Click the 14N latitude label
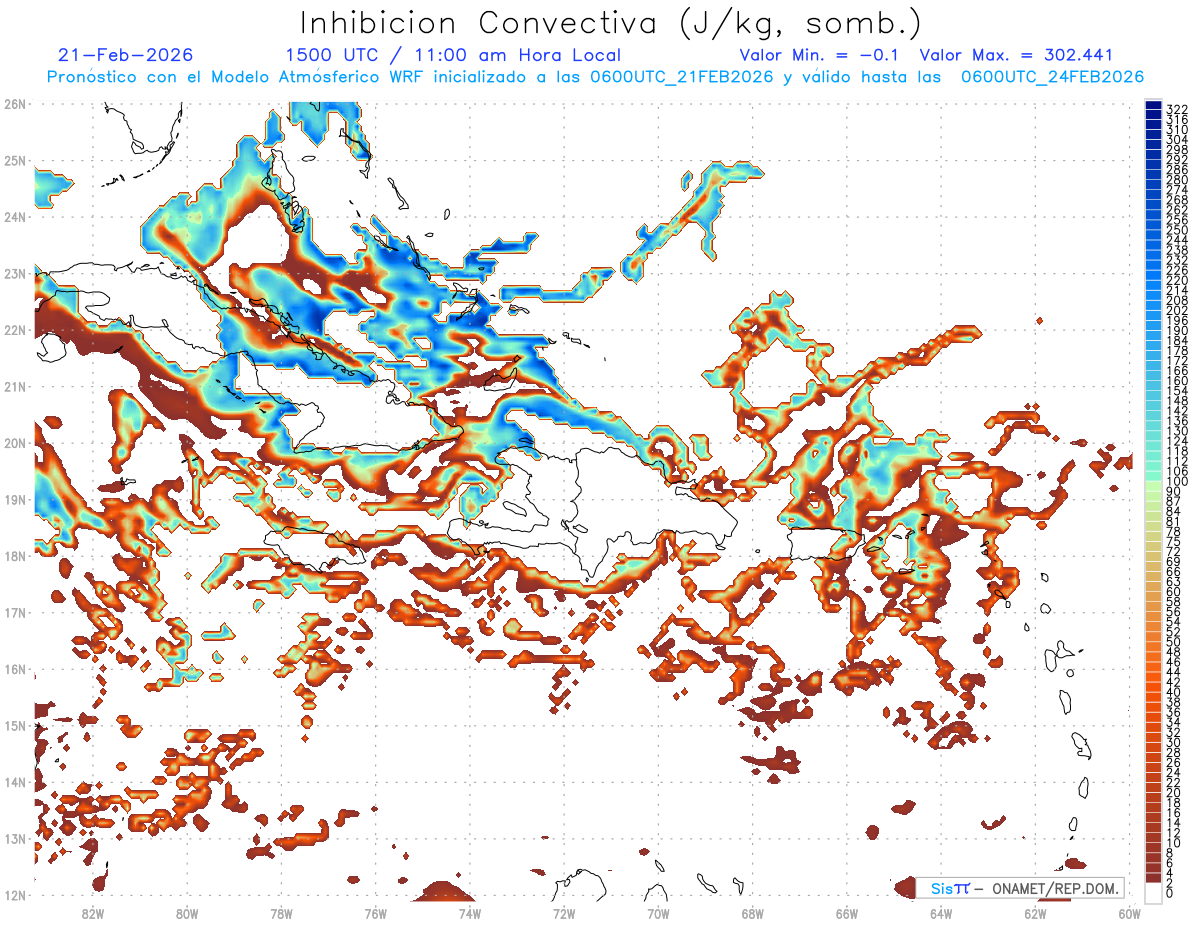 click(14, 781)
